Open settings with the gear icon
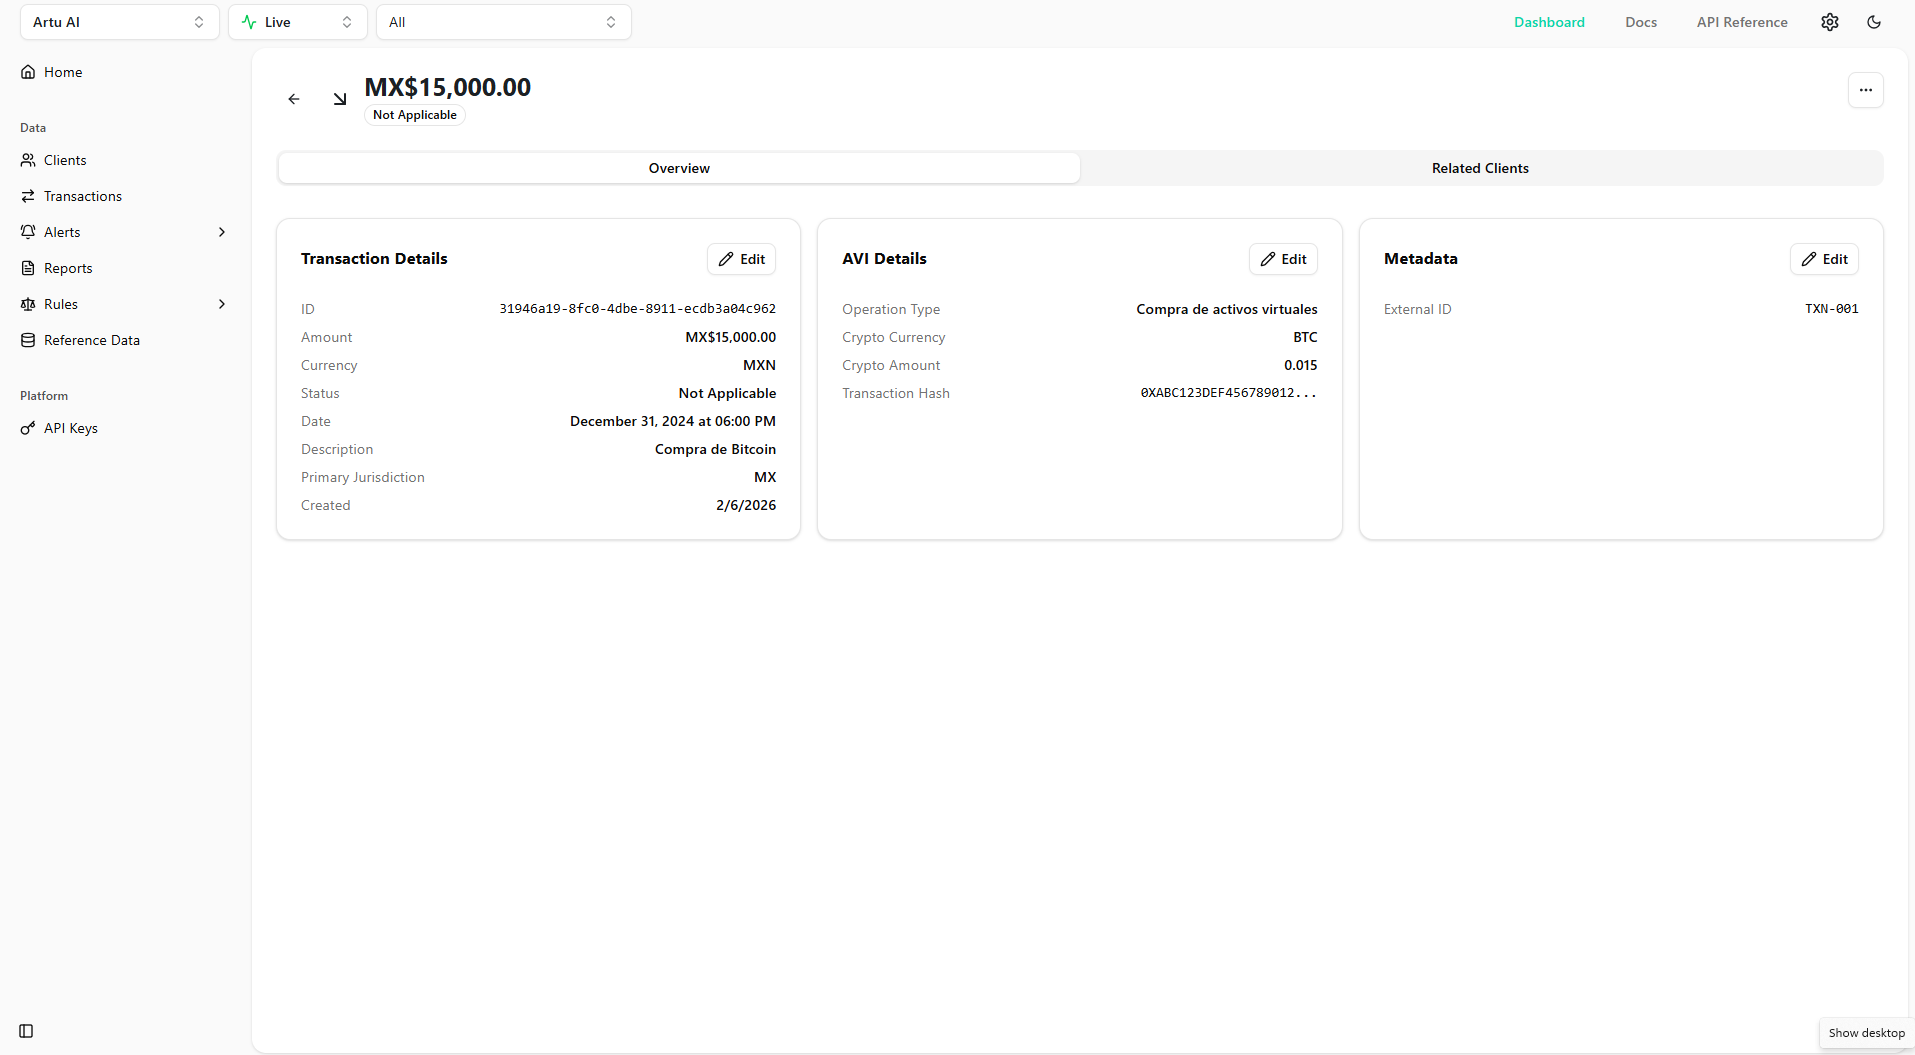The image size is (1915, 1055). click(x=1829, y=22)
